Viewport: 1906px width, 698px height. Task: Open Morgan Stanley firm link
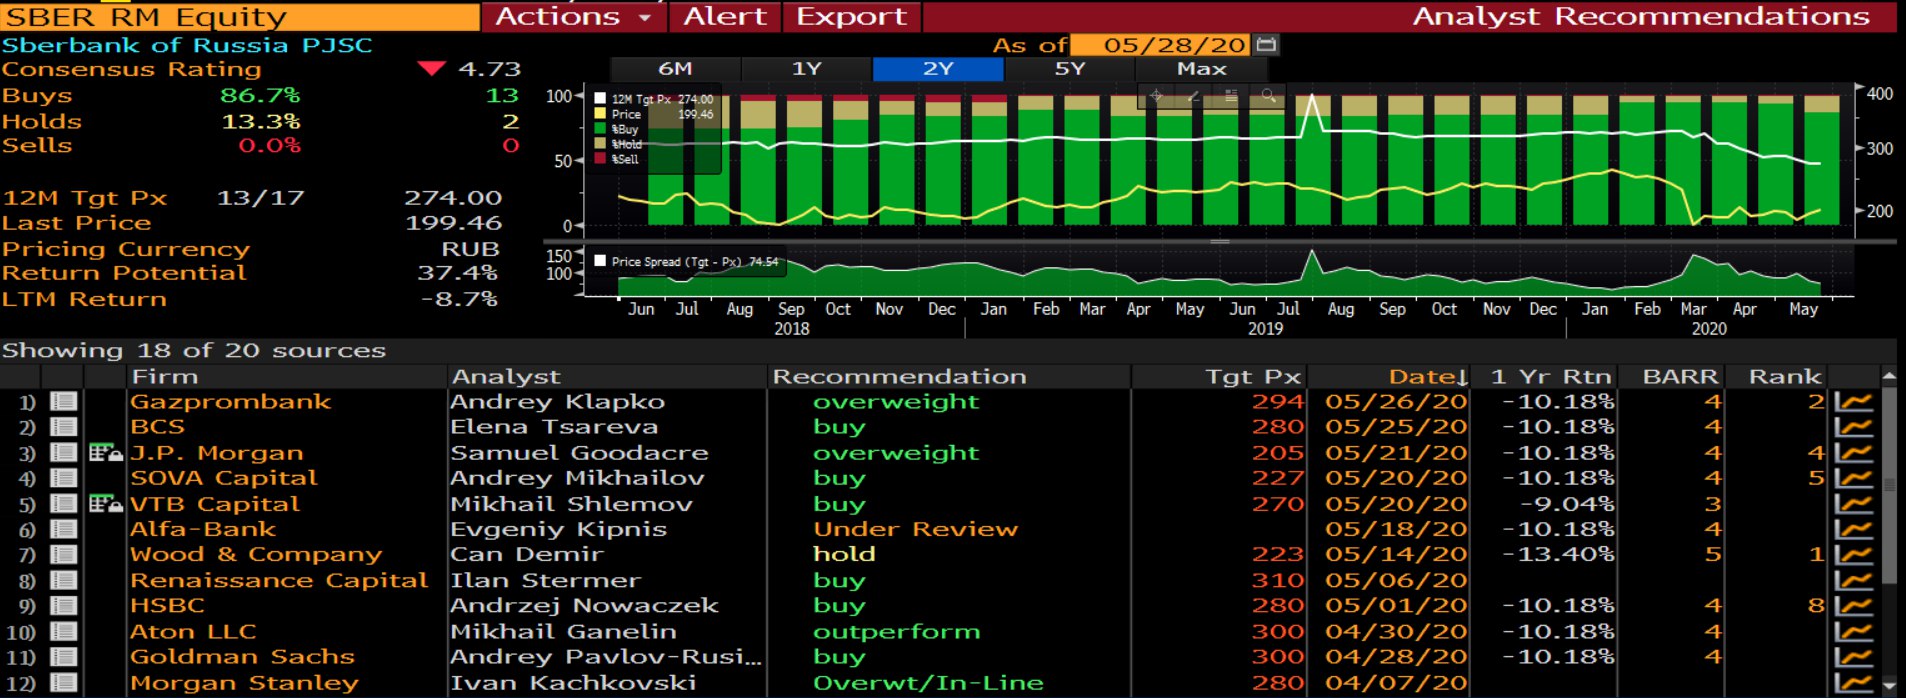pyautogui.click(x=244, y=683)
